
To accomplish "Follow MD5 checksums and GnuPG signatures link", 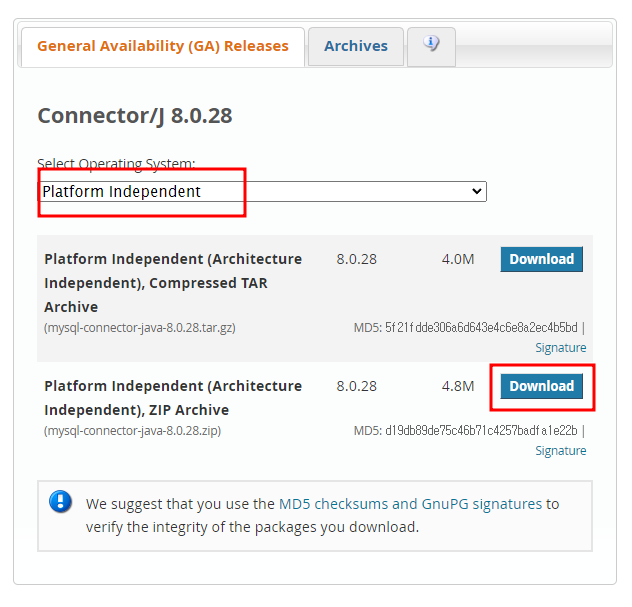I will click(x=410, y=504).
